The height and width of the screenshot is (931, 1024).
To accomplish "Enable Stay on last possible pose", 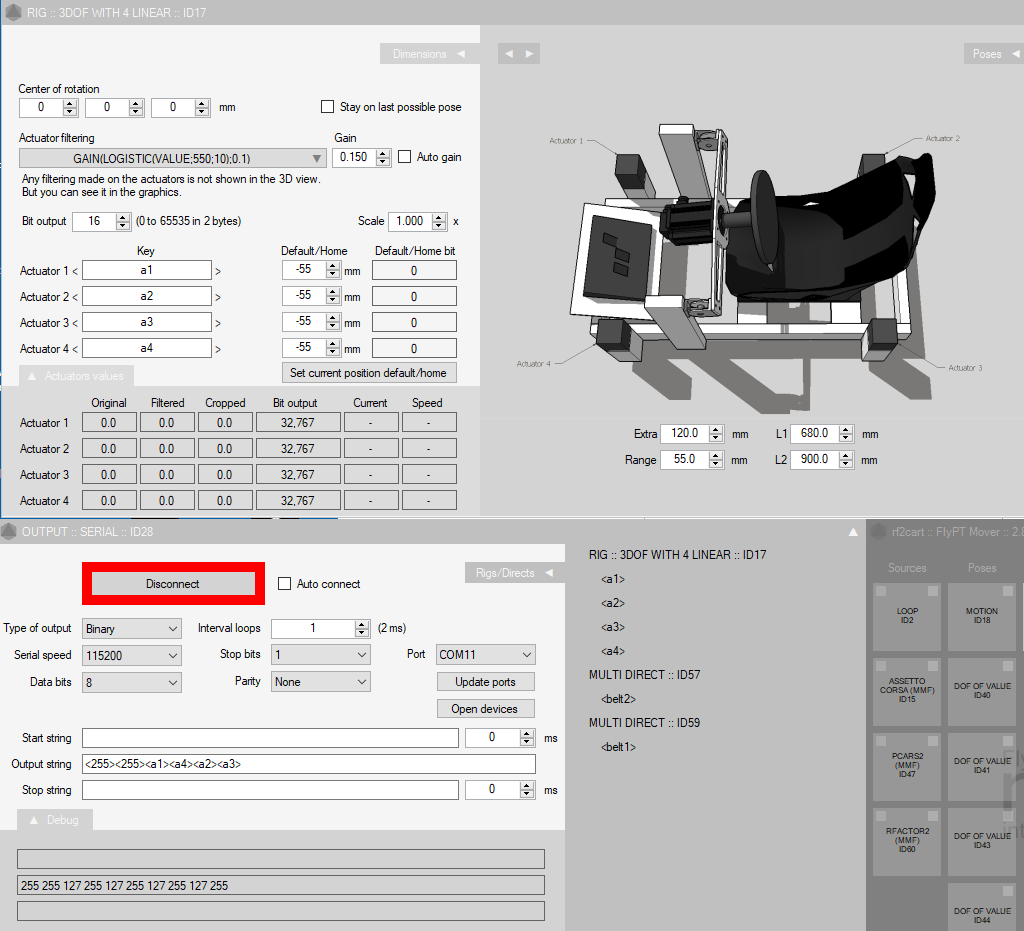I will point(327,107).
